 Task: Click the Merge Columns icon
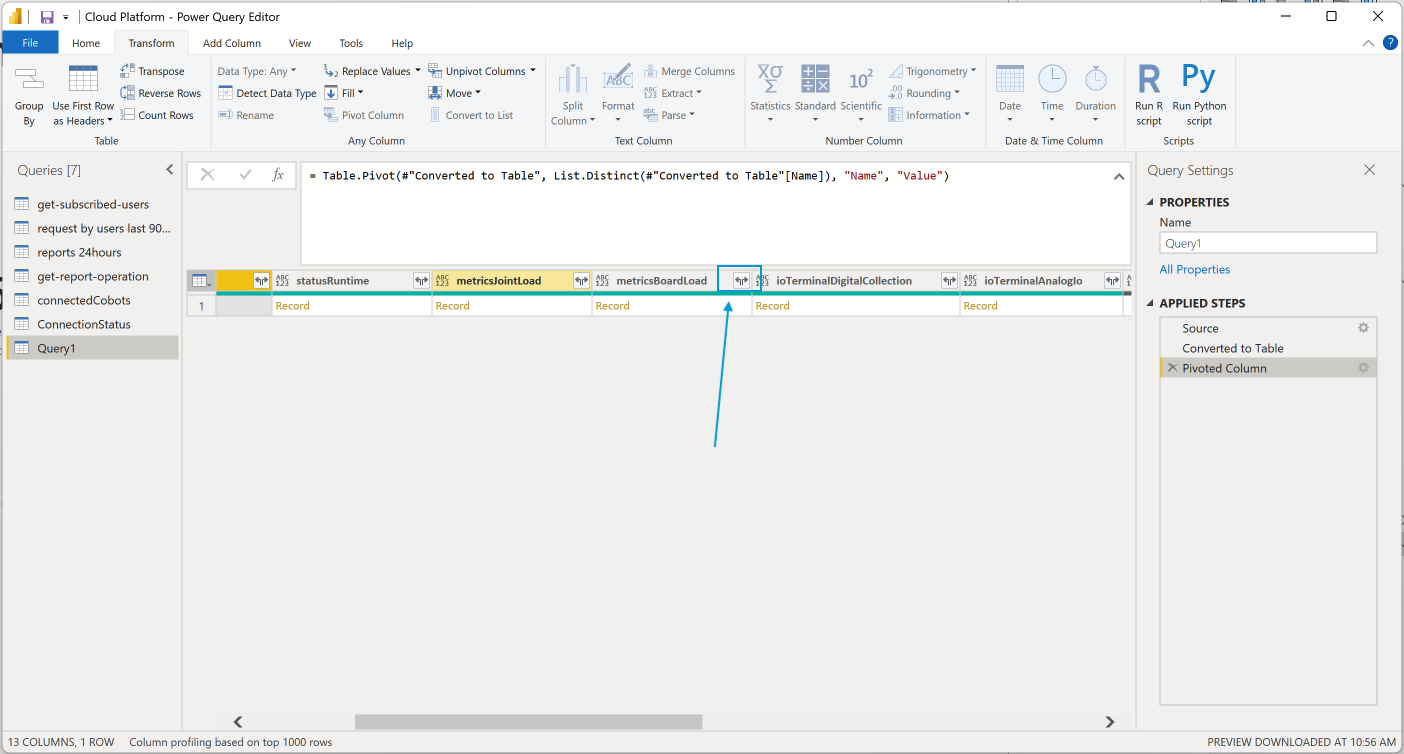[690, 70]
